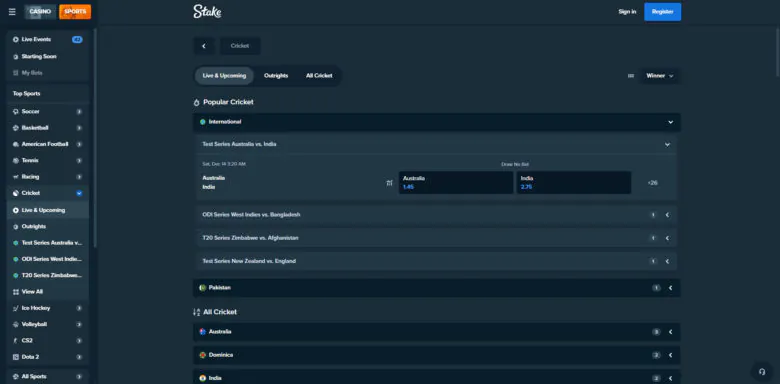Image resolution: width=780 pixels, height=384 pixels.
Task: Expand ODI Series West Indies vs. Bangladesh
Action: tap(667, 215)
